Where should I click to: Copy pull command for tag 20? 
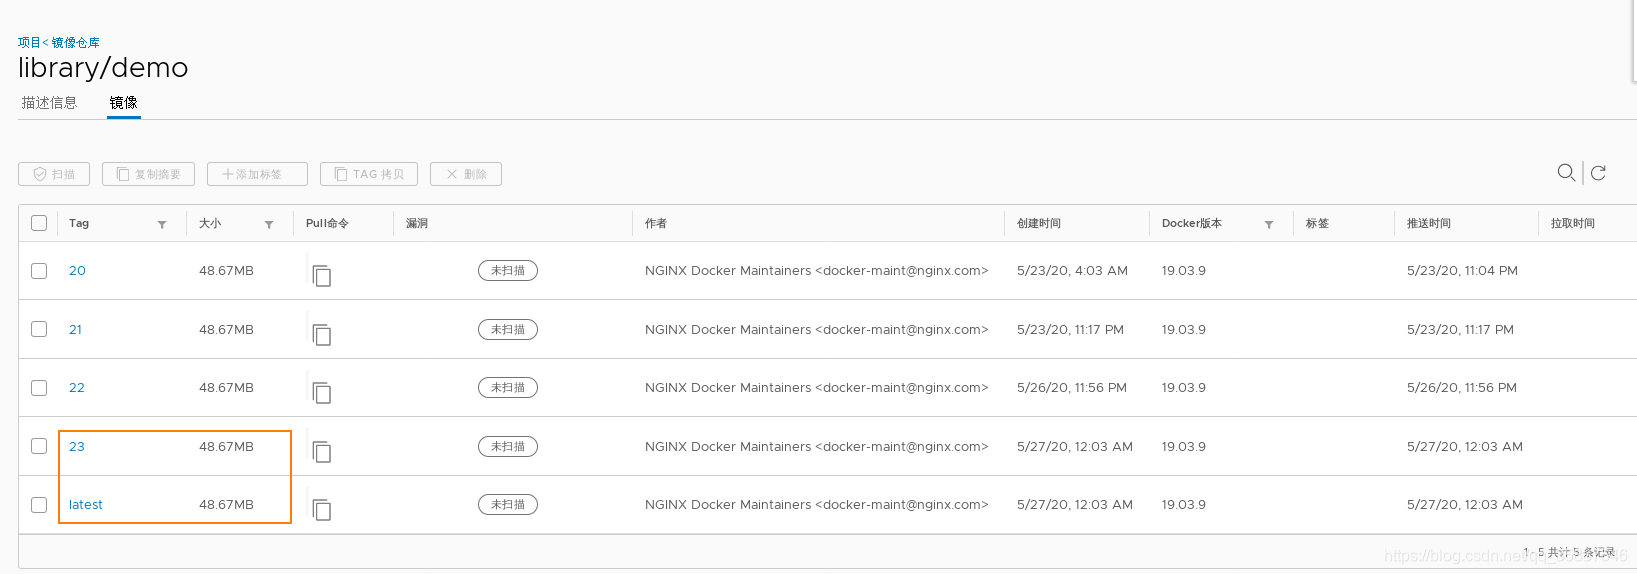tap(321, 275)
